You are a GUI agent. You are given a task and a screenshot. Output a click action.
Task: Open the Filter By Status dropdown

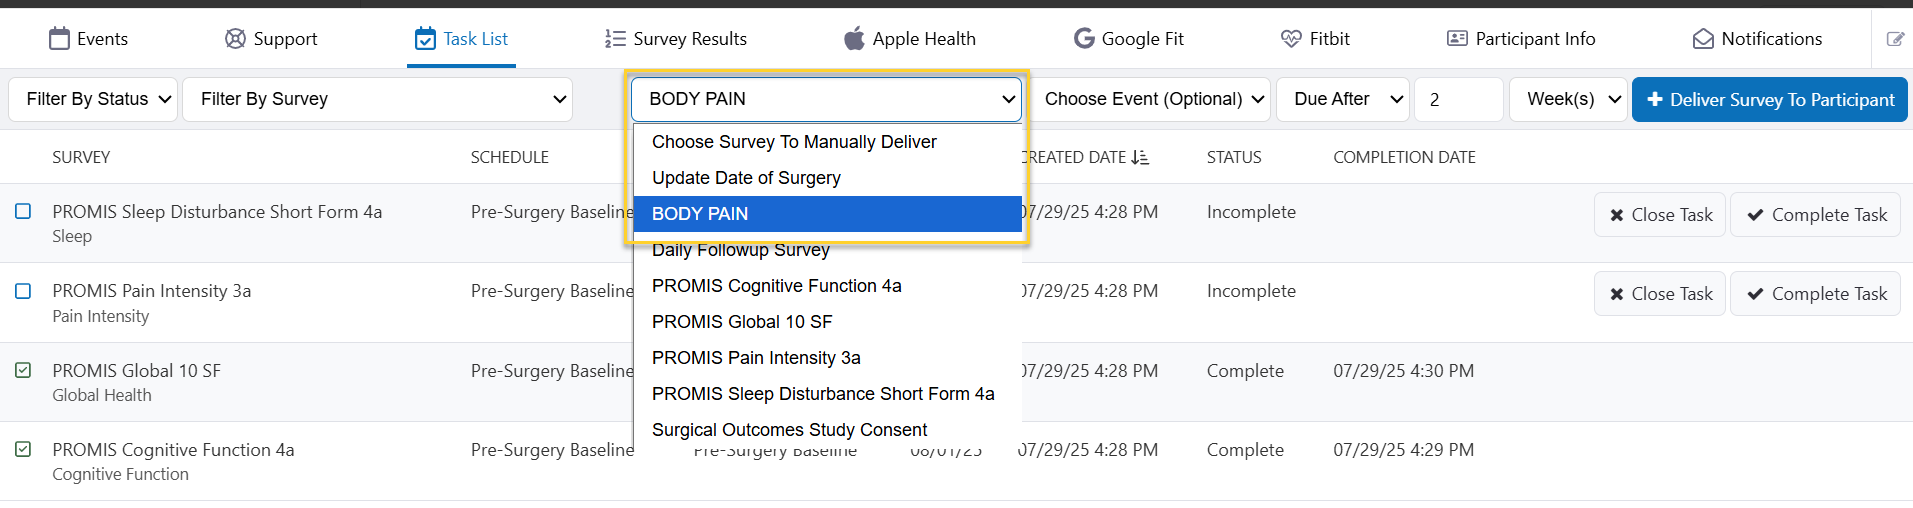[93, 99]
